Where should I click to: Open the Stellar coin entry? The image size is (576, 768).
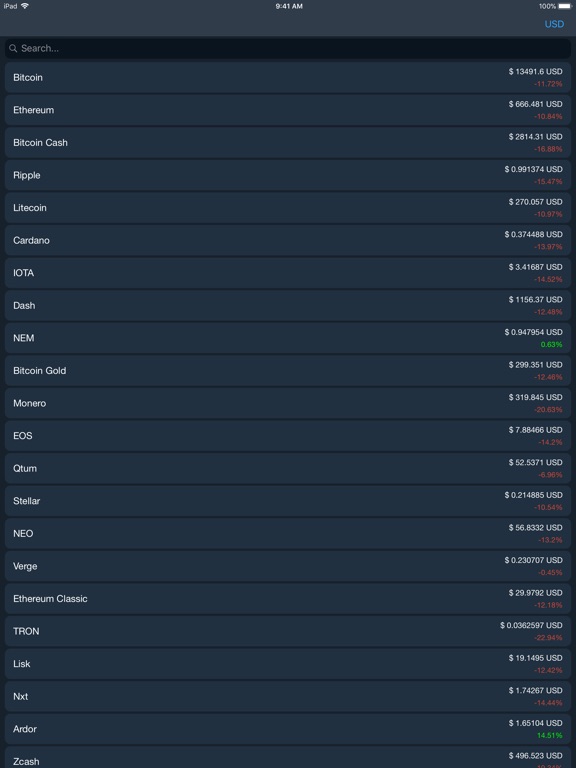tap(288, 501)
